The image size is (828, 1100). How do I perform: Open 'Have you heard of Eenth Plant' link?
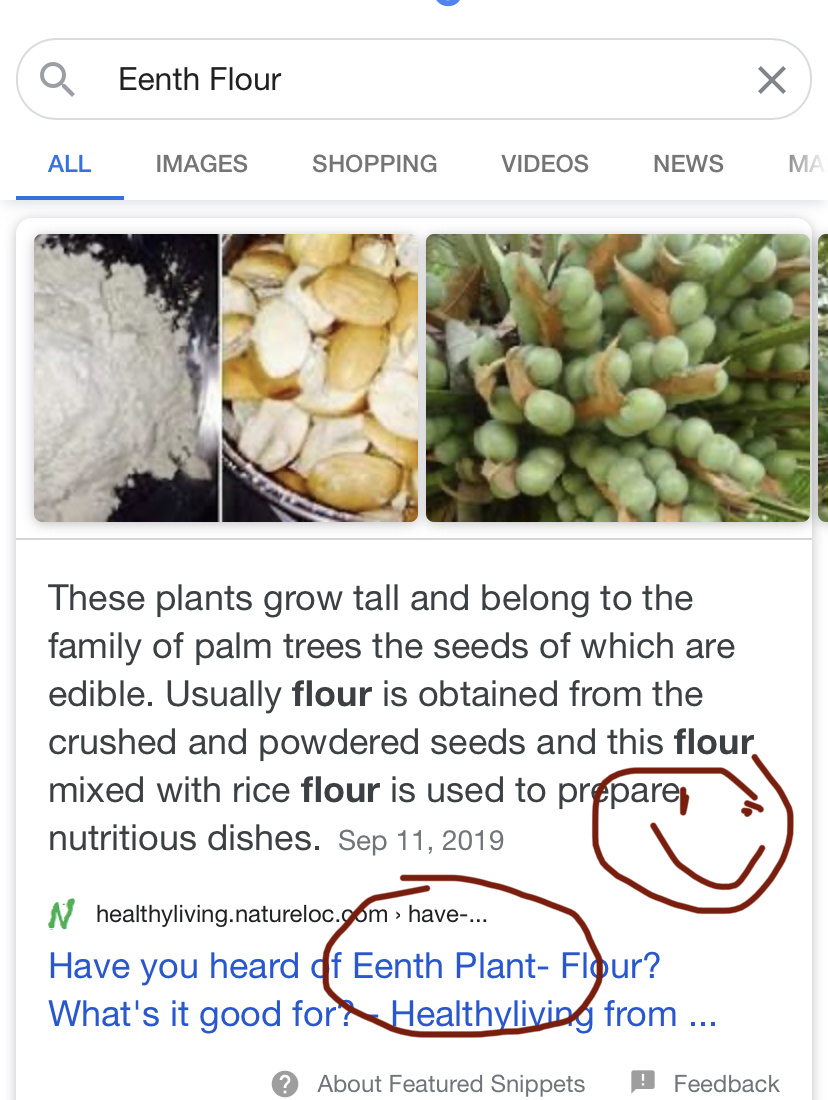(382, 990)
